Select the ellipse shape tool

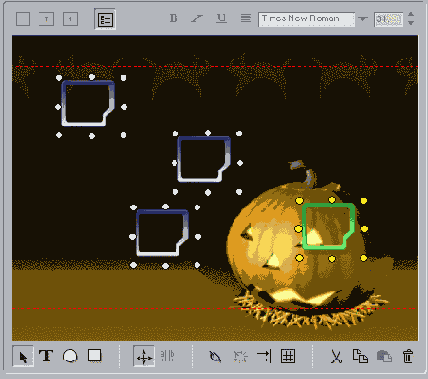[70, 356]
